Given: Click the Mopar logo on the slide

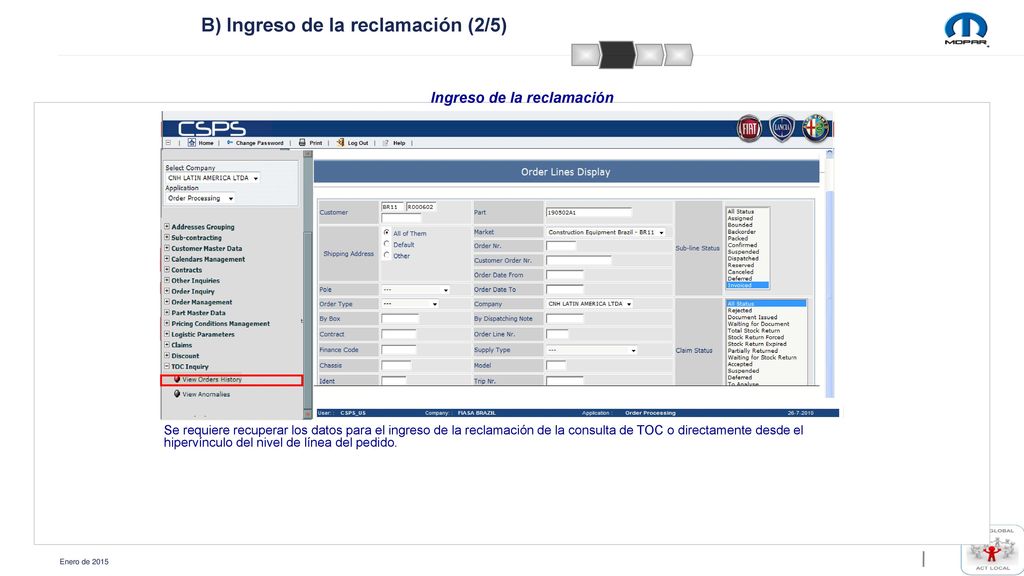Looking at the screenshot, I should tap(967, 30).
